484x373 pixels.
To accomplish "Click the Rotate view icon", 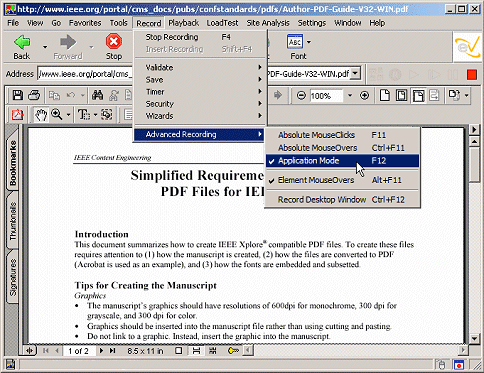I will coord(453,95).
